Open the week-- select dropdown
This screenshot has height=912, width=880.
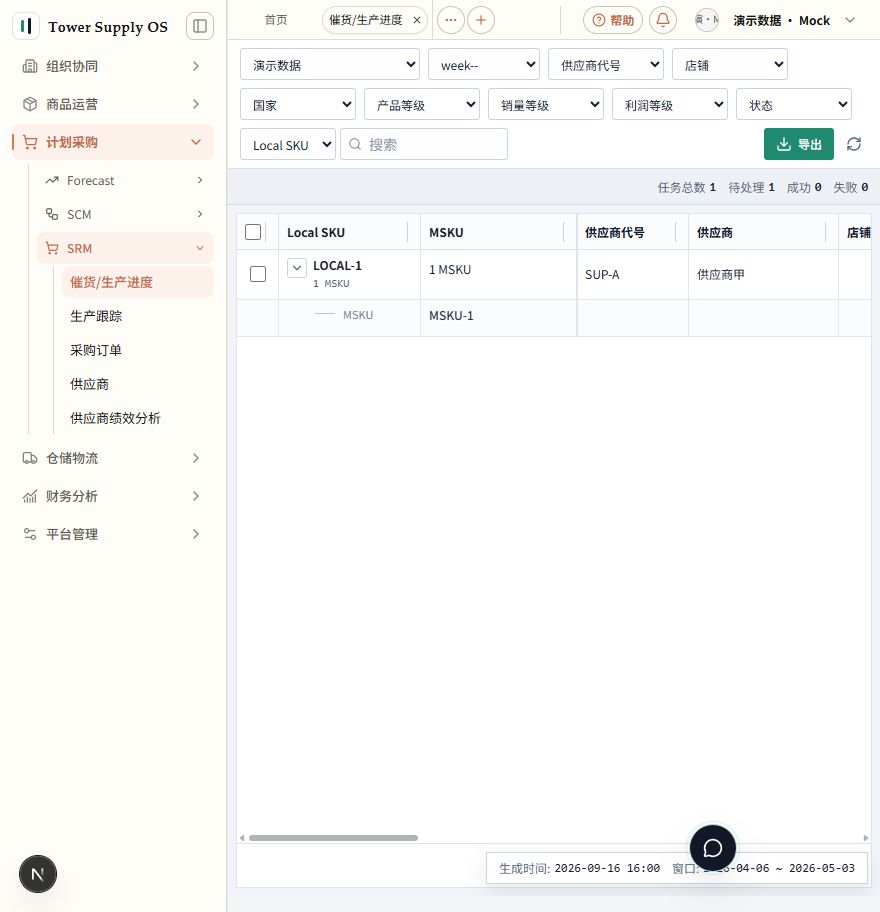[484, 65]
